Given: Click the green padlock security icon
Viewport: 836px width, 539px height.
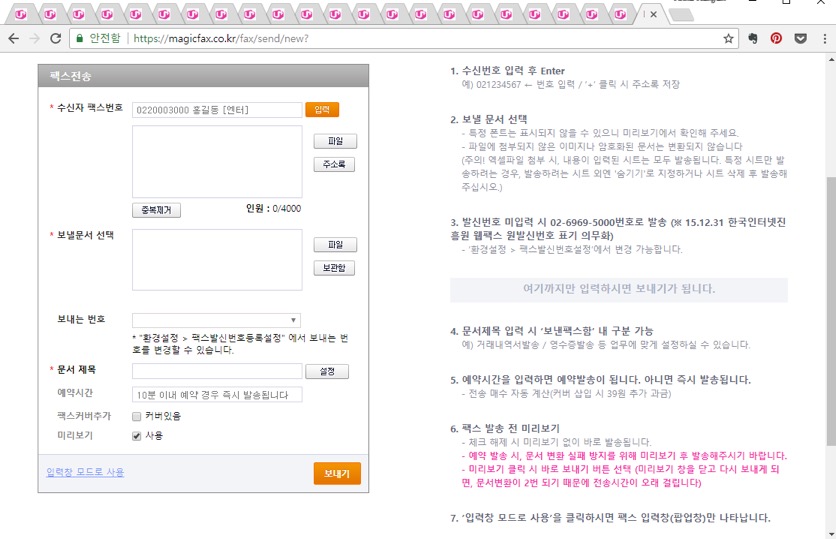Looking at the screenshot, I should (x=79, y=38).
